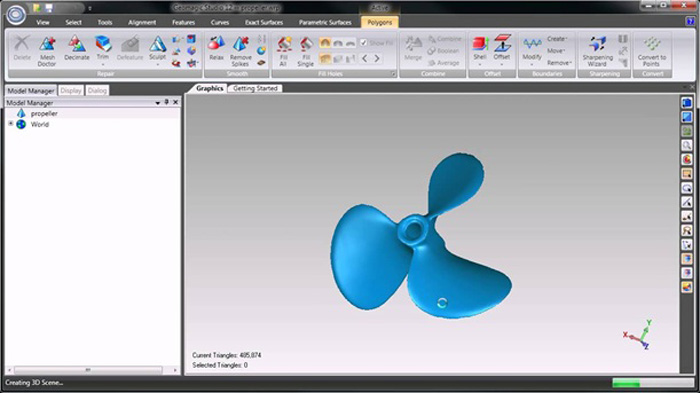Select the Fill Single tool

306,51
